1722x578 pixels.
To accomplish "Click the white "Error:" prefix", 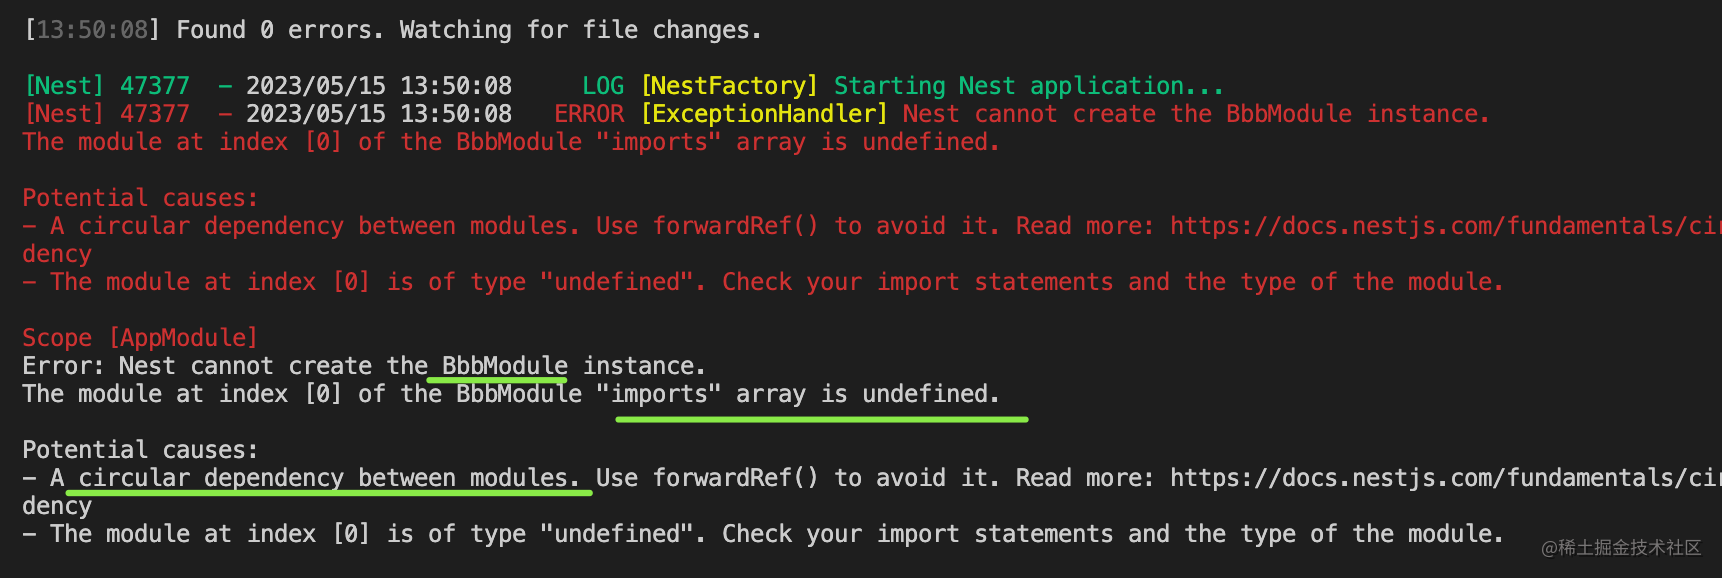I will (x=63, y=366).
